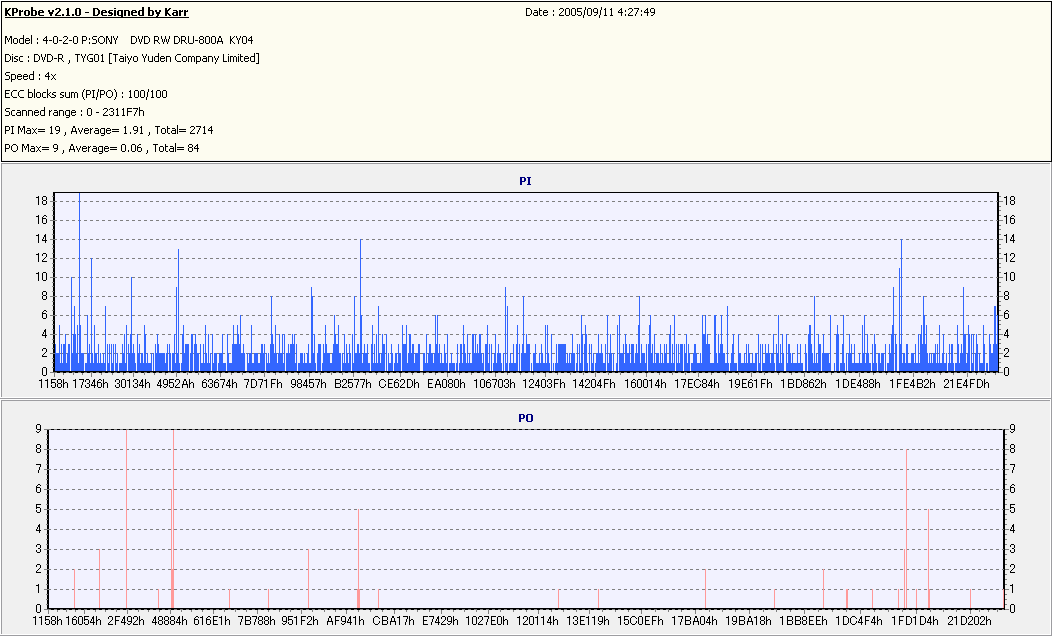
Task: Click the Speed 4x line
Action: (23, 76)
